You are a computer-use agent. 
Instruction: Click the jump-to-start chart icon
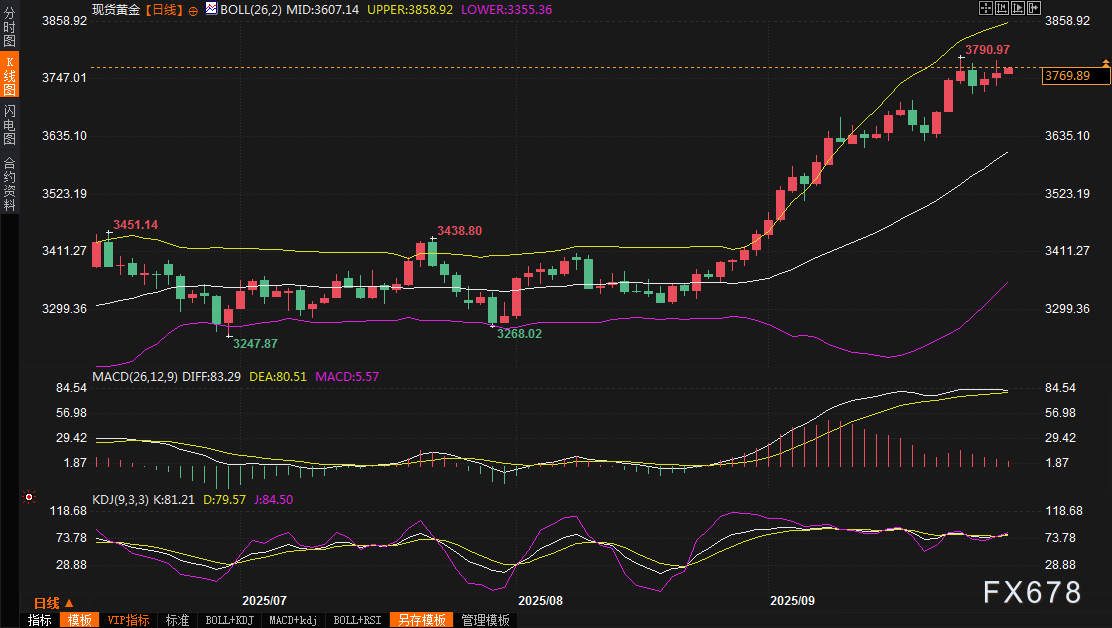(x=1002, y=8)
